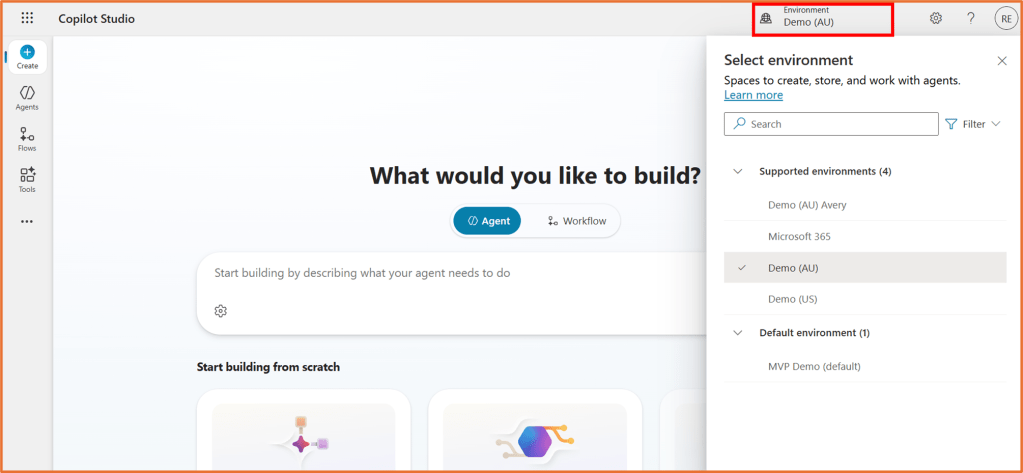
Task: Choose the Microsoft 365 environment
Action: click(x=799, y=236)
